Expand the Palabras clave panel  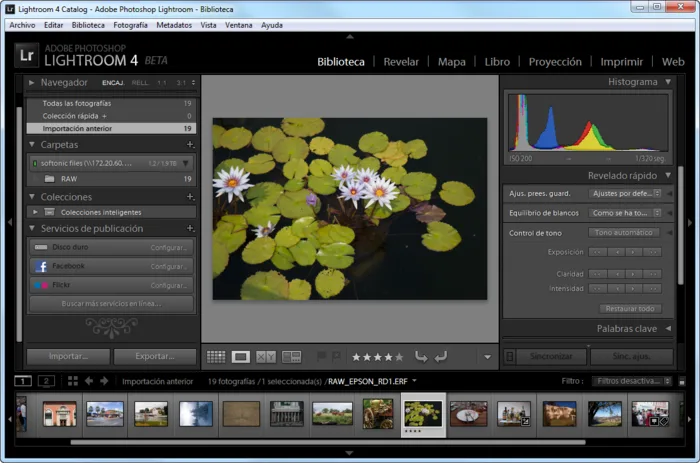668,329
